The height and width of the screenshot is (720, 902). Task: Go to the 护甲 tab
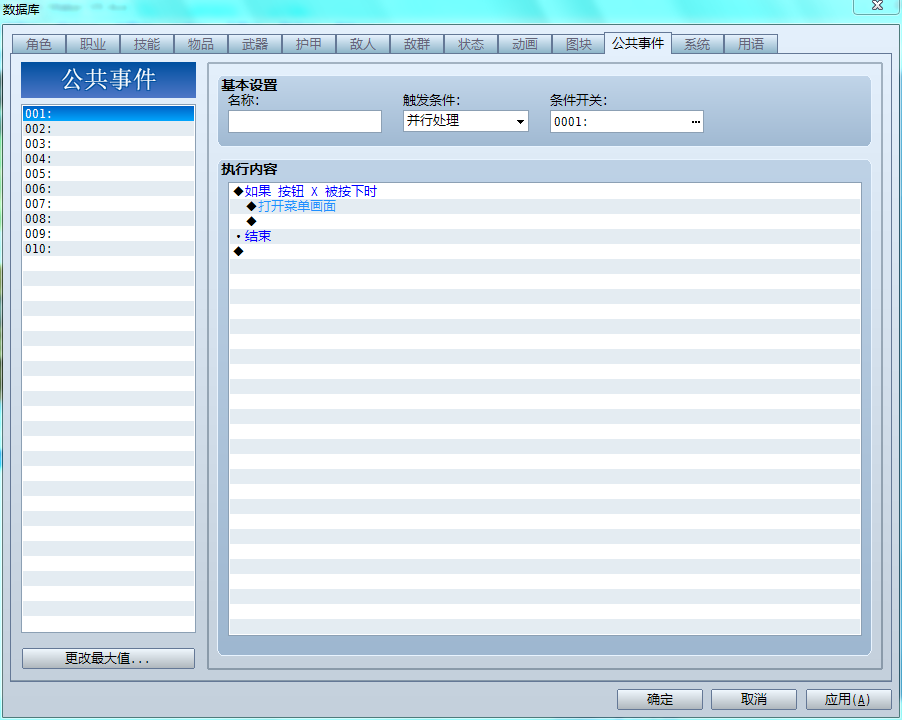click(x=309, y=44)
